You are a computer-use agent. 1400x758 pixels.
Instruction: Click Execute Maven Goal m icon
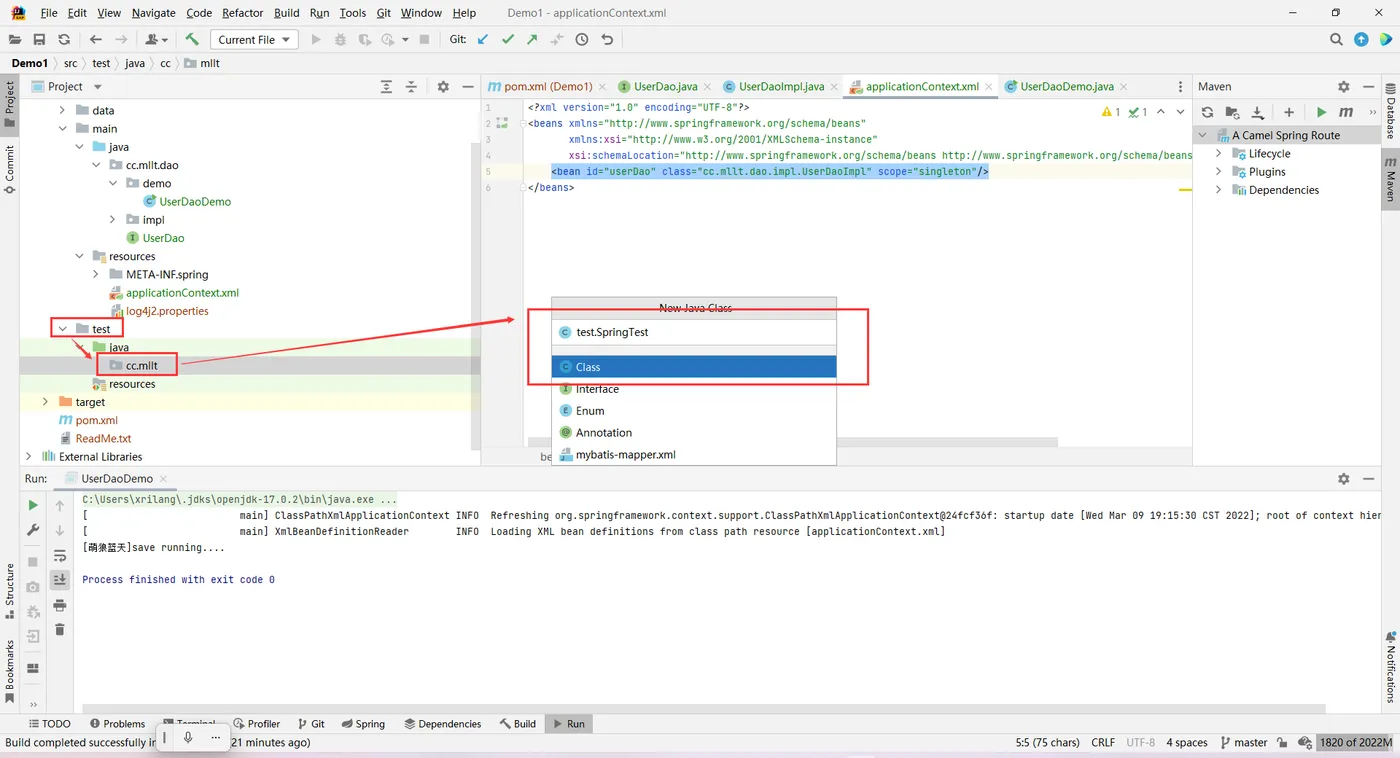point(1346,112)
